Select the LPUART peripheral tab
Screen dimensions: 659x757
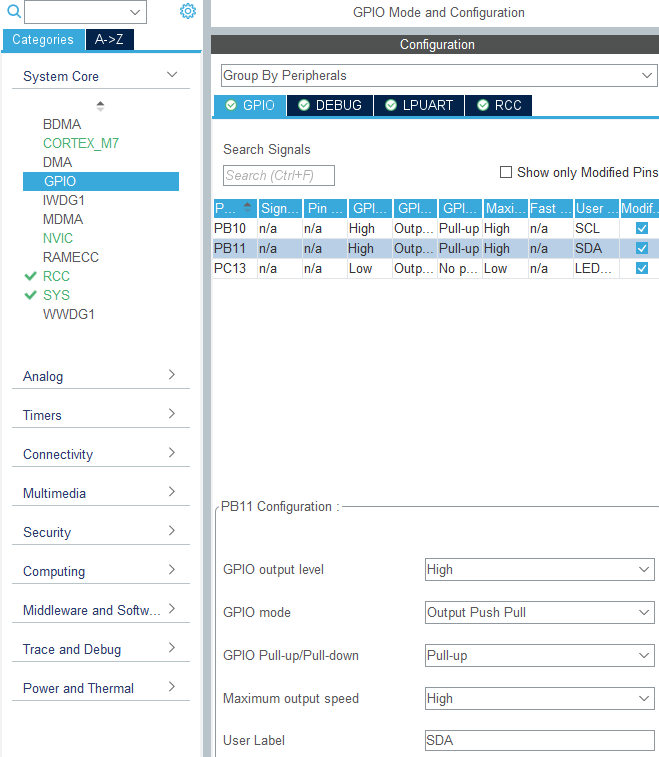[x=419, y=105]
